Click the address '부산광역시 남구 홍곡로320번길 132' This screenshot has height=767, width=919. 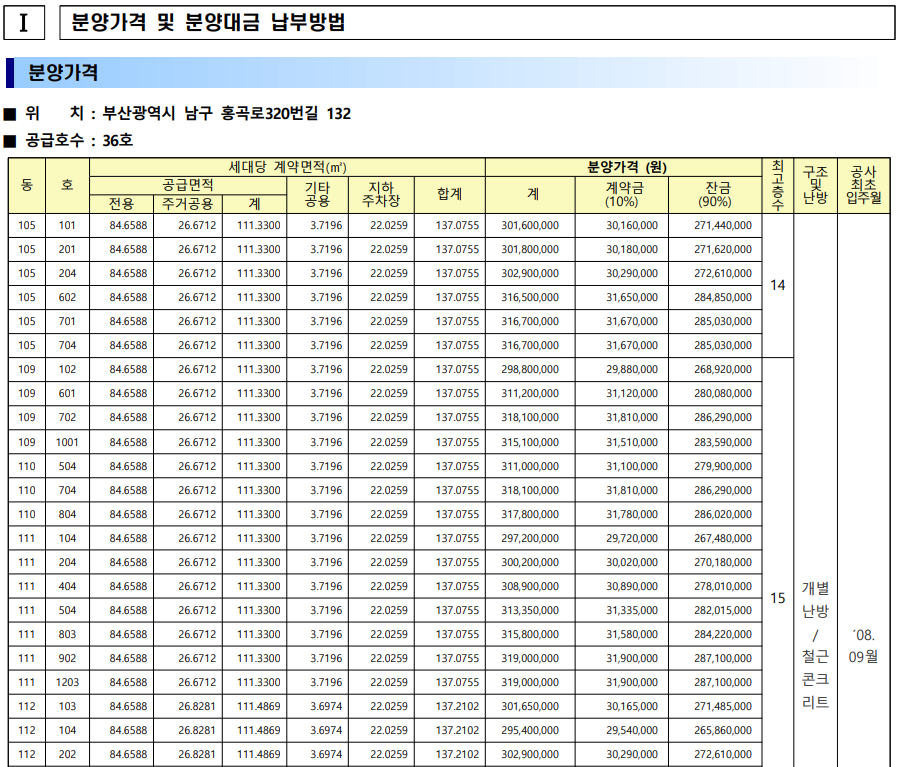(226, 113)
